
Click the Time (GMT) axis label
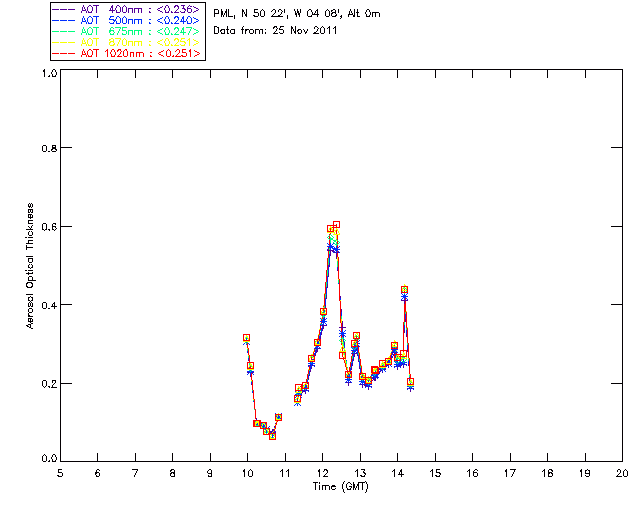pos(341,487)
